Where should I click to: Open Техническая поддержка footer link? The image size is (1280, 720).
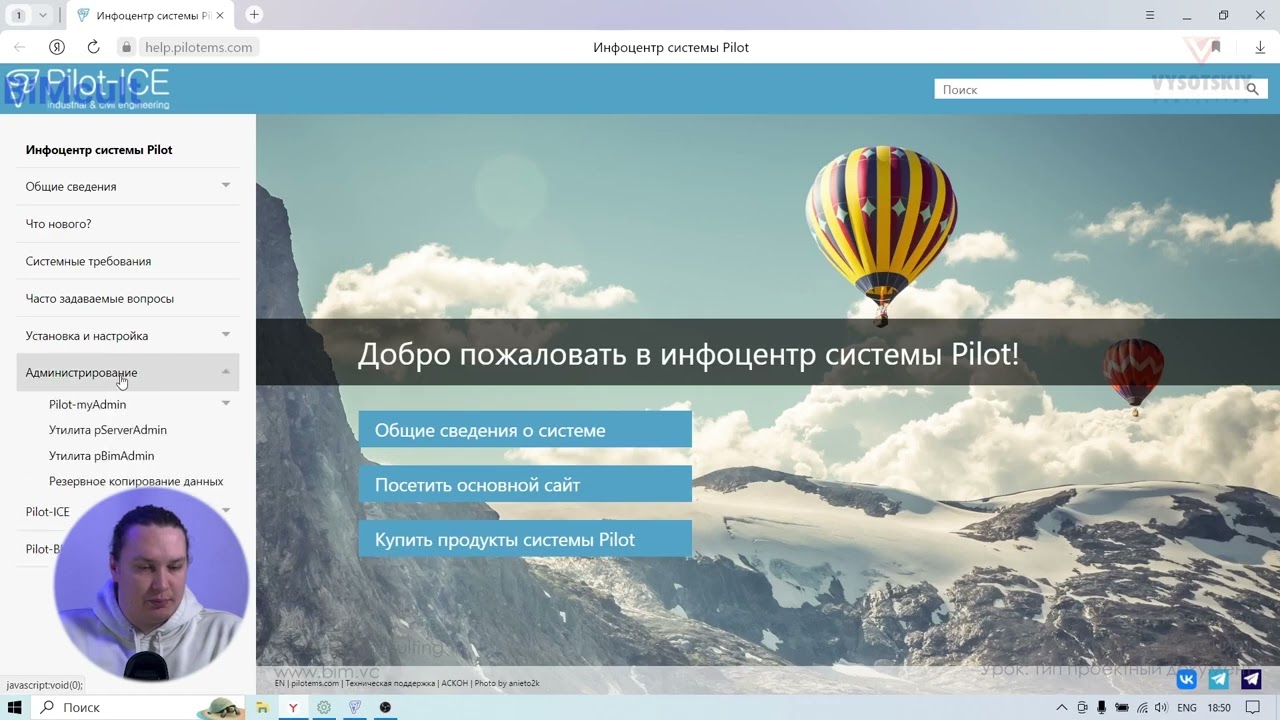click(390, 684)
